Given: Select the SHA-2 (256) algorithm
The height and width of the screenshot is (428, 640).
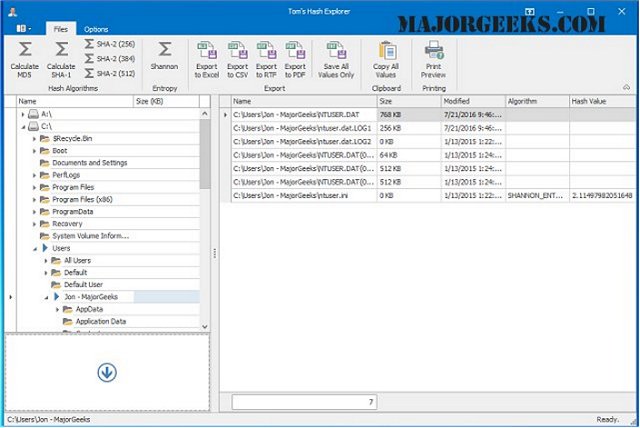Looking at the screenshot, I should coord(110,44).
